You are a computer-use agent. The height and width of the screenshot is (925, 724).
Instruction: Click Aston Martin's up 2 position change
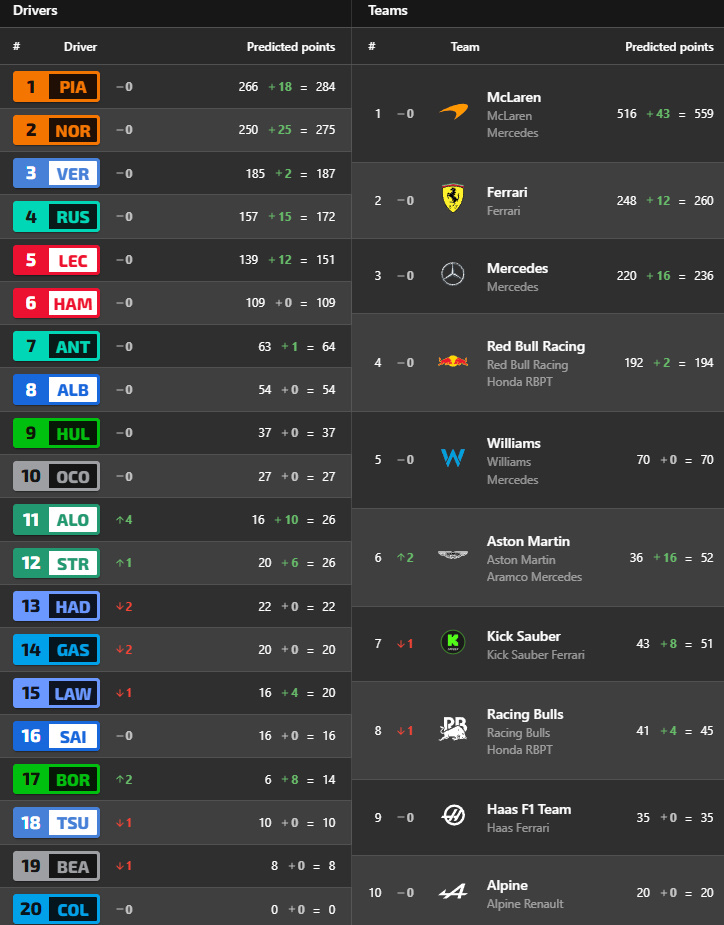tap(405, 557)
